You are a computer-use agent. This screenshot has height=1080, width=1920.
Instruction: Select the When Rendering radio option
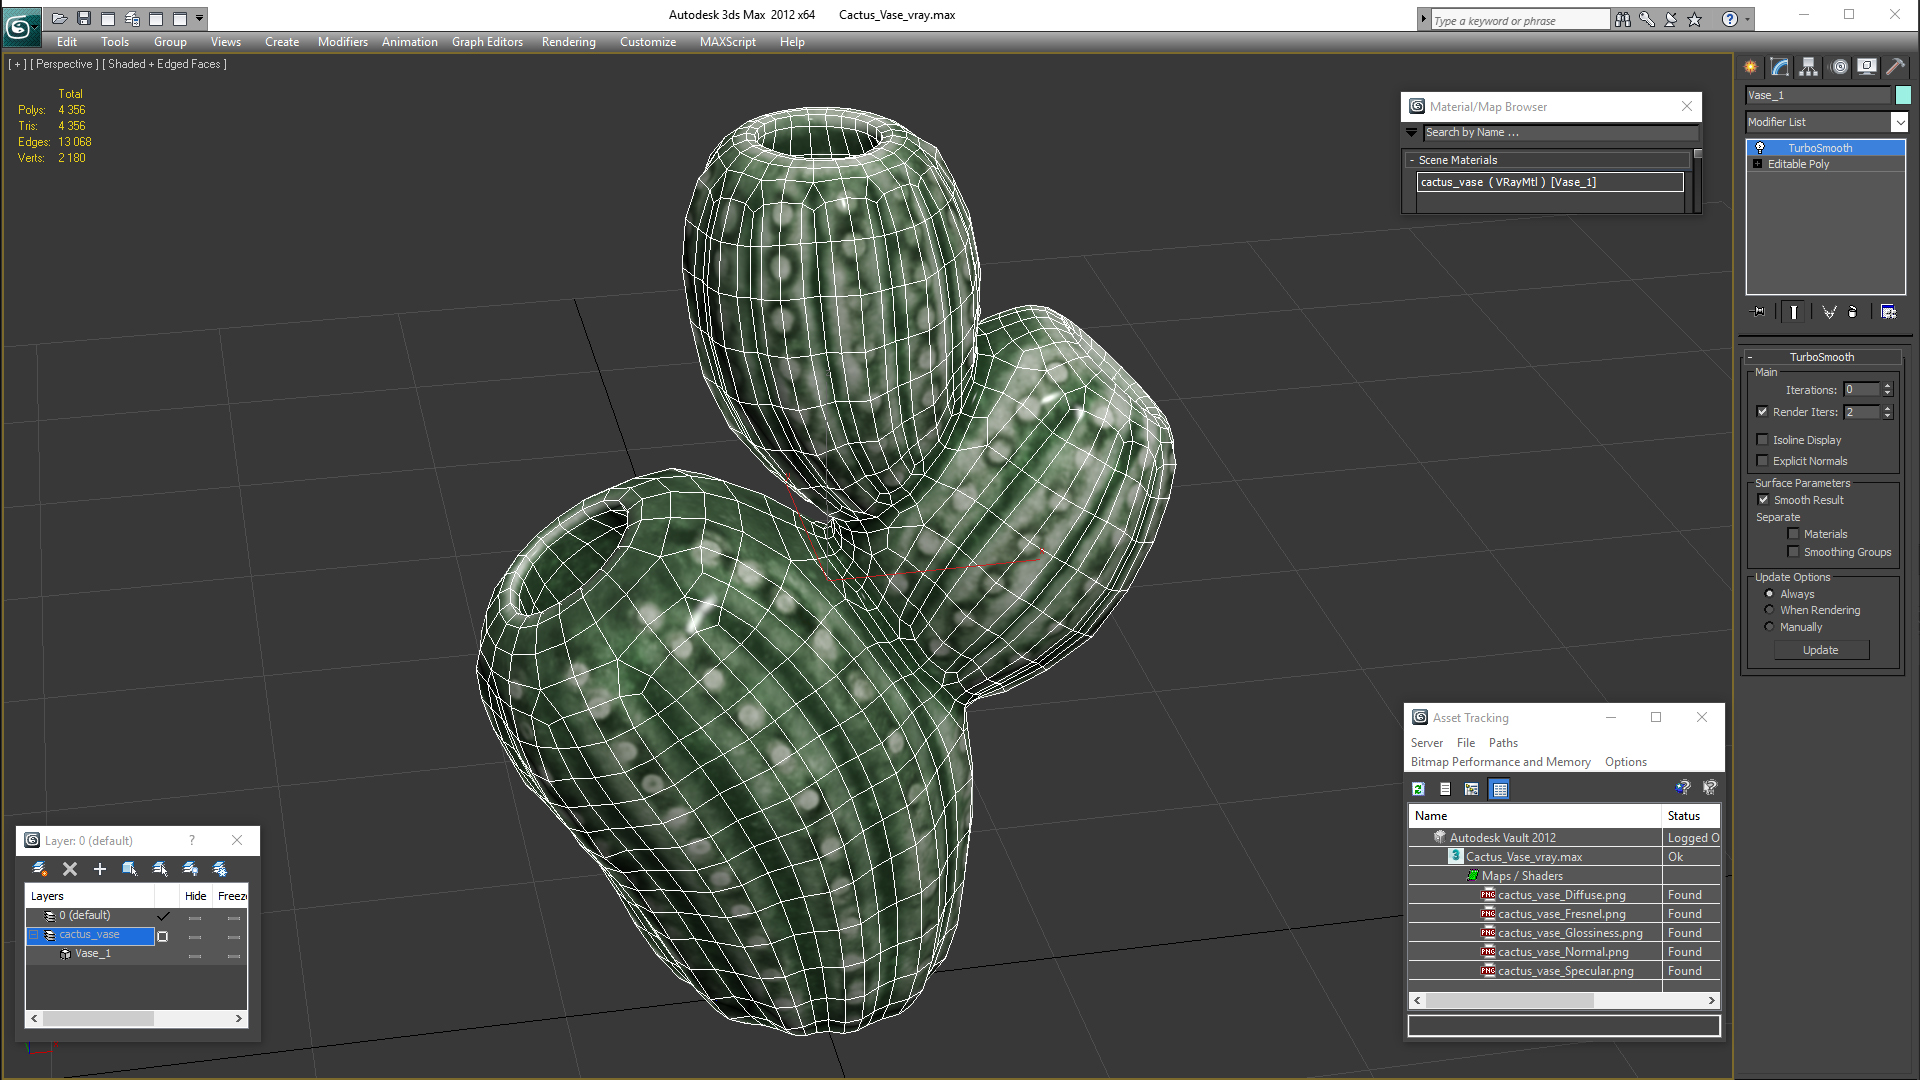(1769, 610)
